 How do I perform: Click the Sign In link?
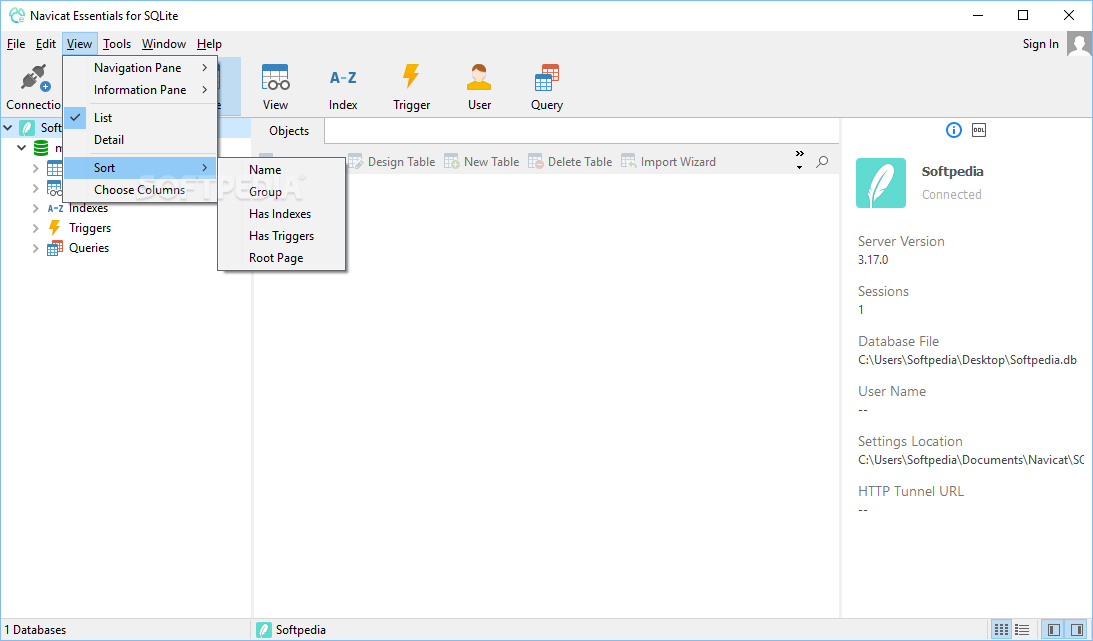(1040, 44)
